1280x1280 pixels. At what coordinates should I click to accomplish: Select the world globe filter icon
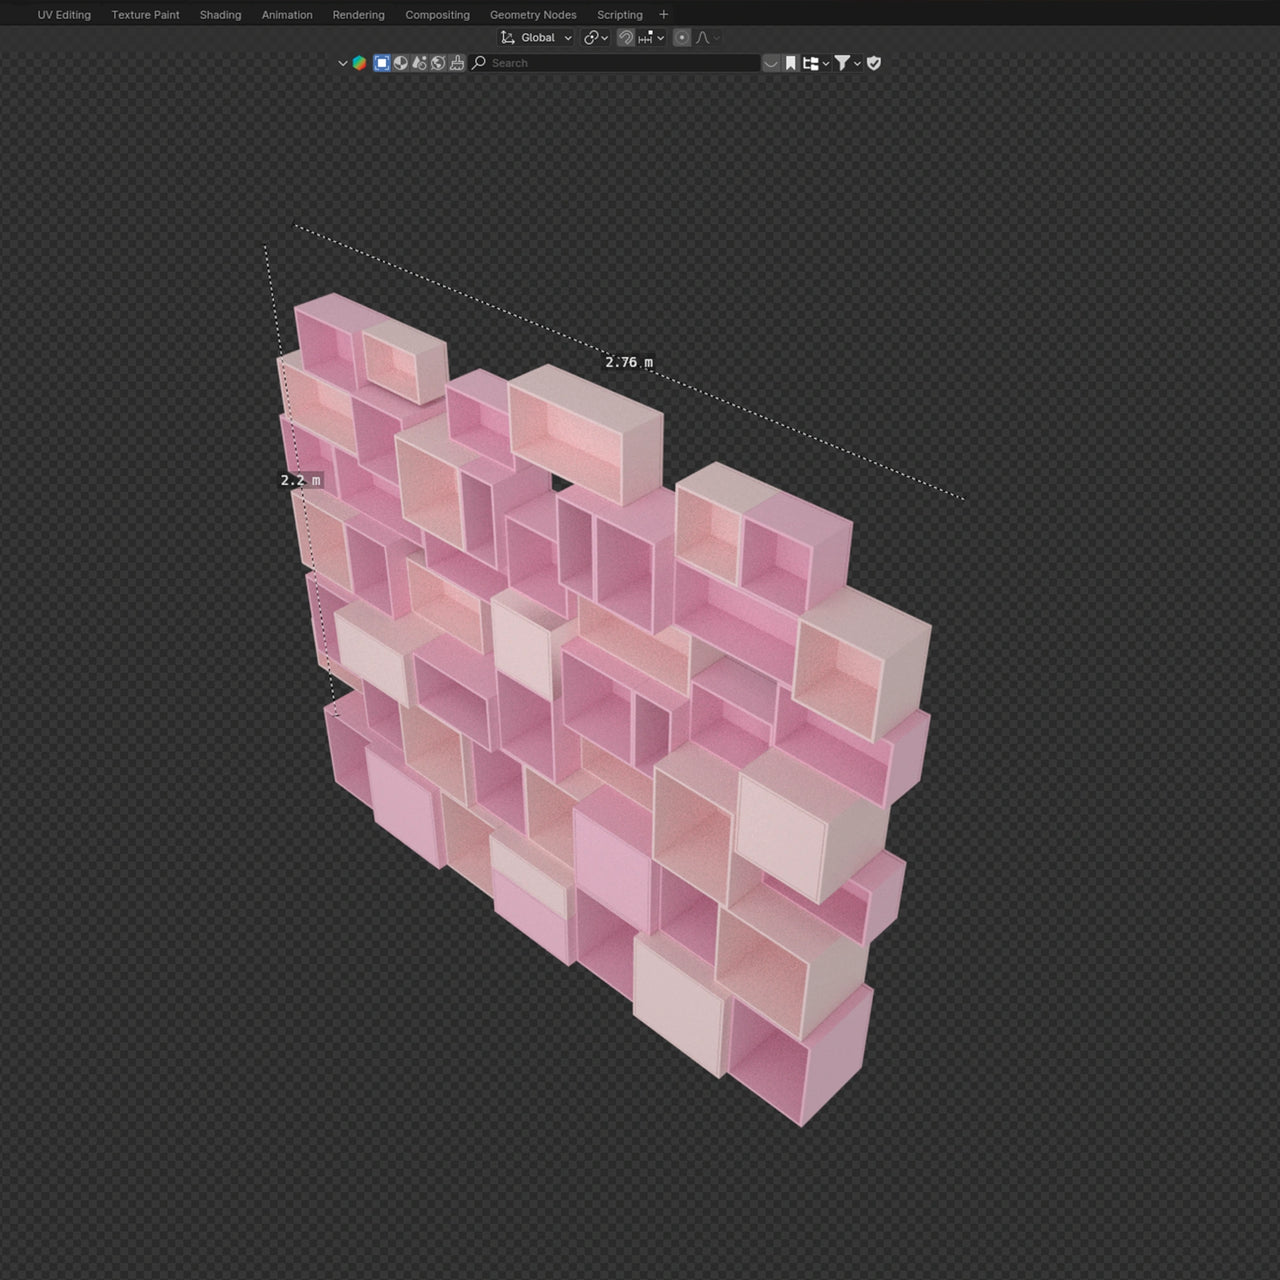(438, 63)
